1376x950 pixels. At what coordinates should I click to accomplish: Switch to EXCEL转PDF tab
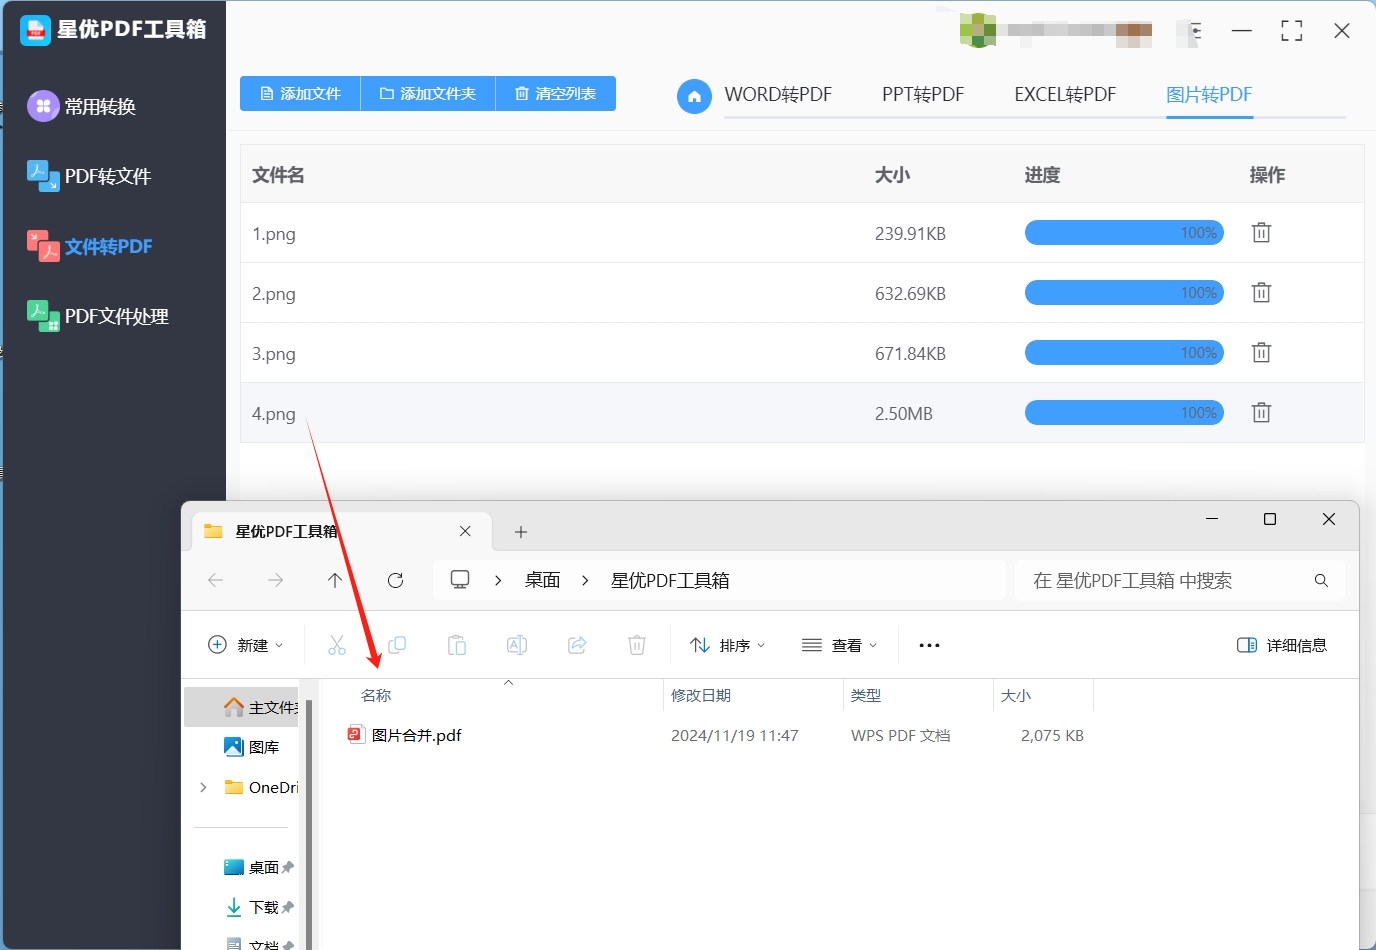tap(1065, 95)
